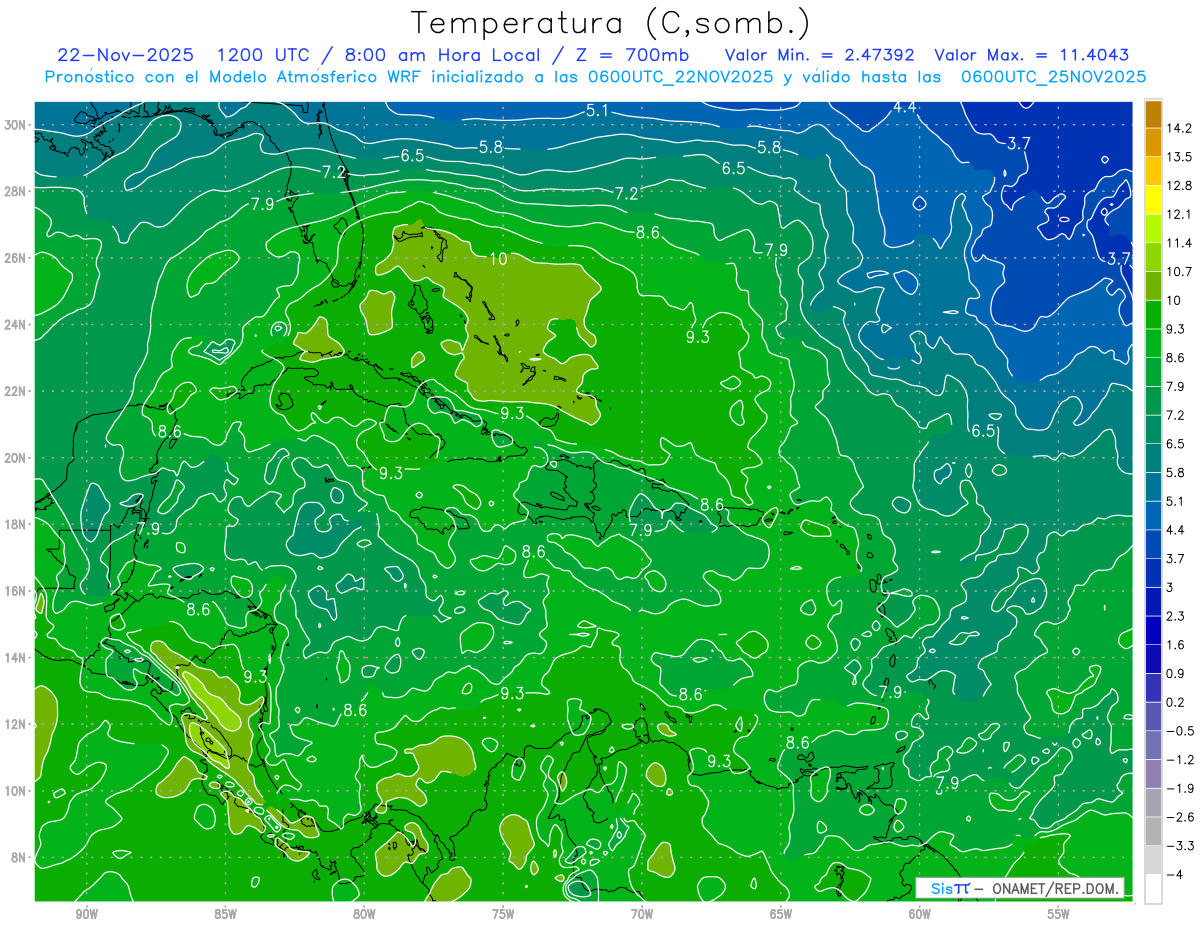Click the legend value "12.1"

(1178, 214)
